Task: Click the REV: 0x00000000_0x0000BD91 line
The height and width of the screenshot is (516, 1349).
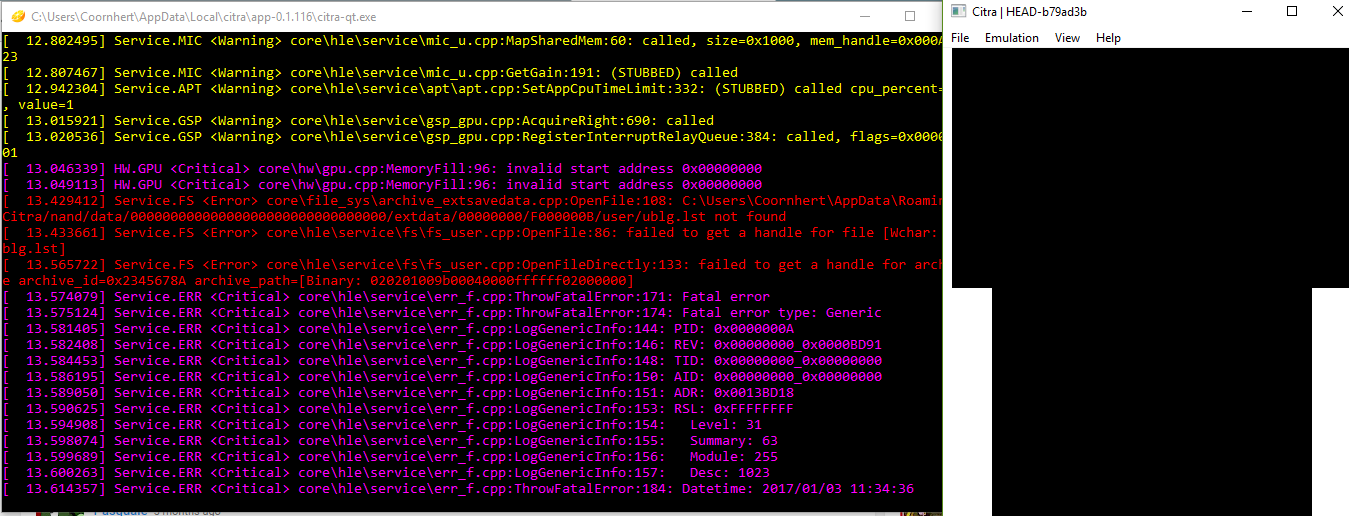Action: (x=442, y=345)
